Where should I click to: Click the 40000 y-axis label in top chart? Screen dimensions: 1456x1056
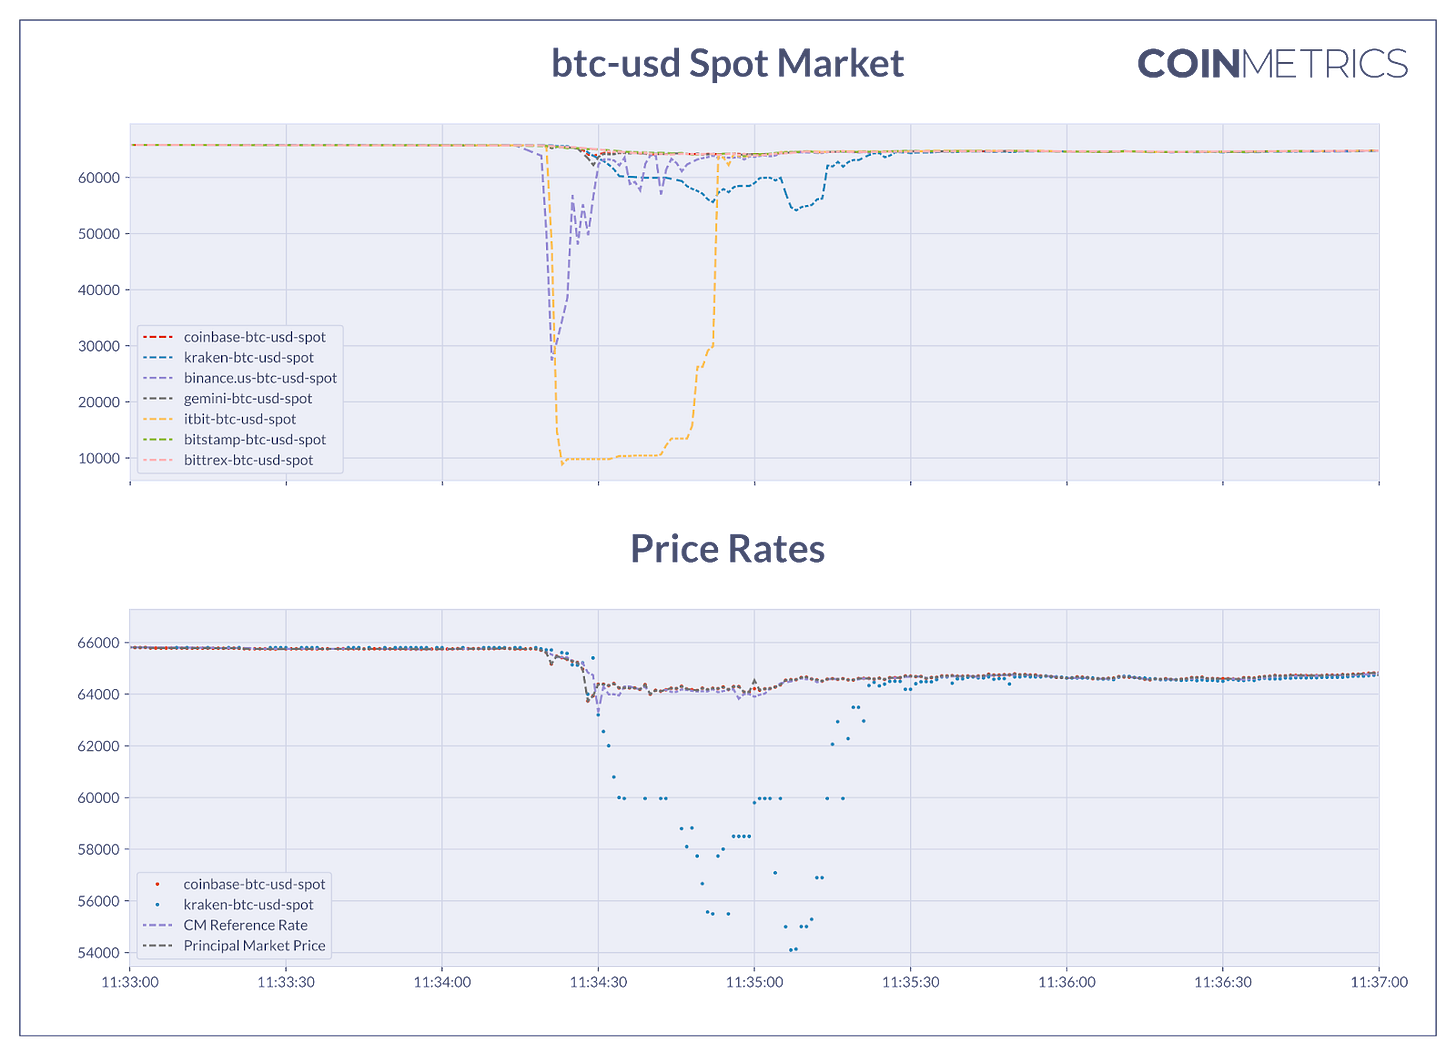point(98,290)
